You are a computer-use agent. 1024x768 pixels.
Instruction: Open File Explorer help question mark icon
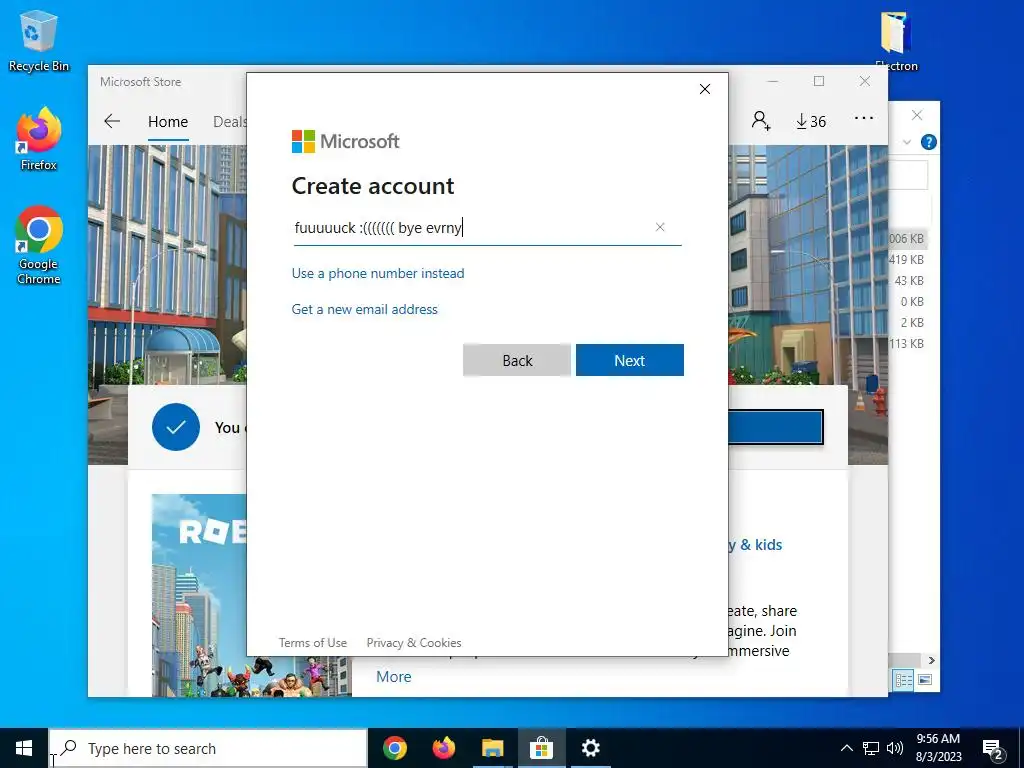[928, 142]
